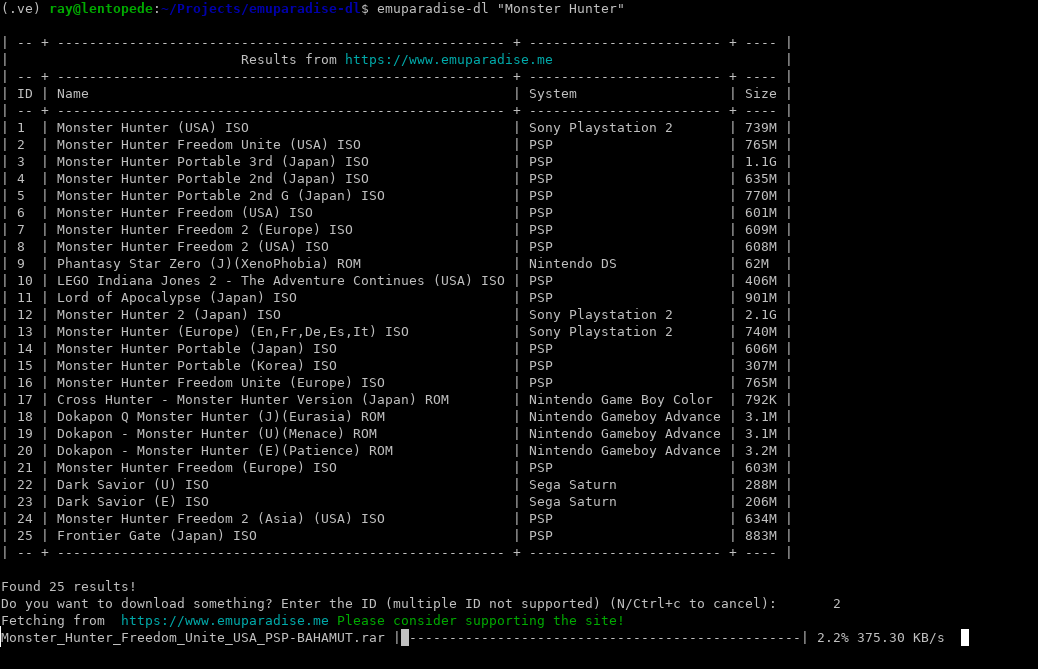
Task: Select 'Monster Hunter Freedom 2 (Asia) (USA) ISO'
Action: [220, 519]
